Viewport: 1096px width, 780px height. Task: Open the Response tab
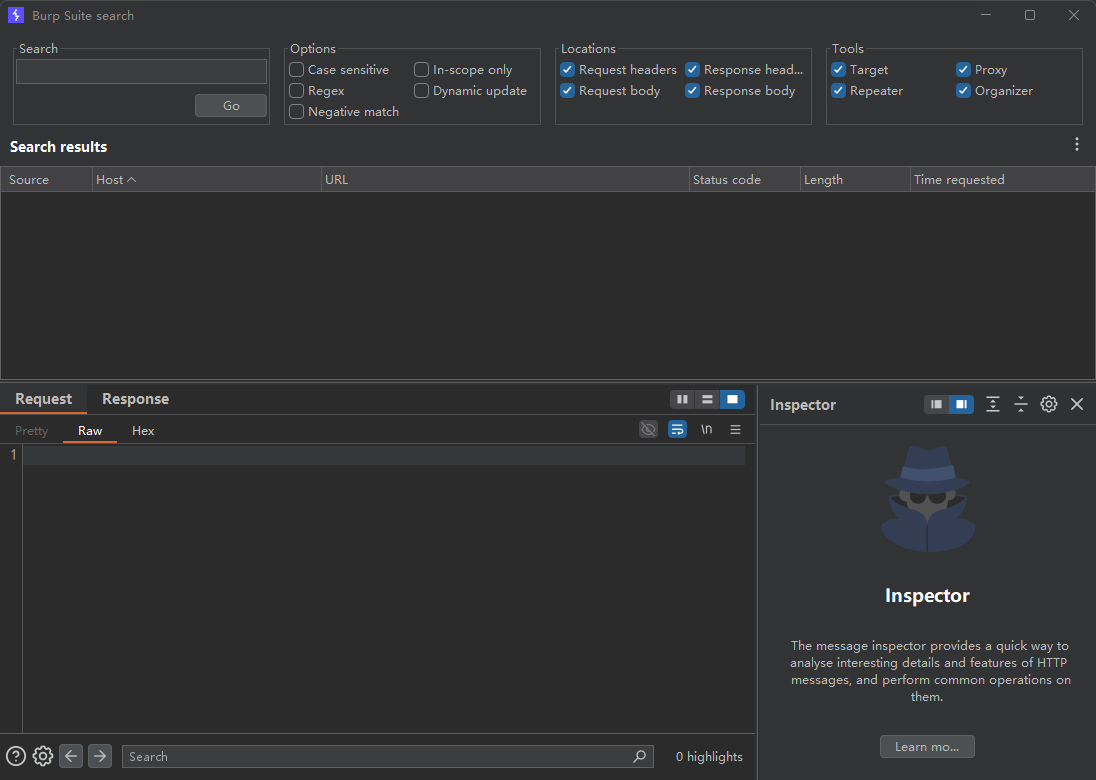pyautogui.click(x=136, y=398)
